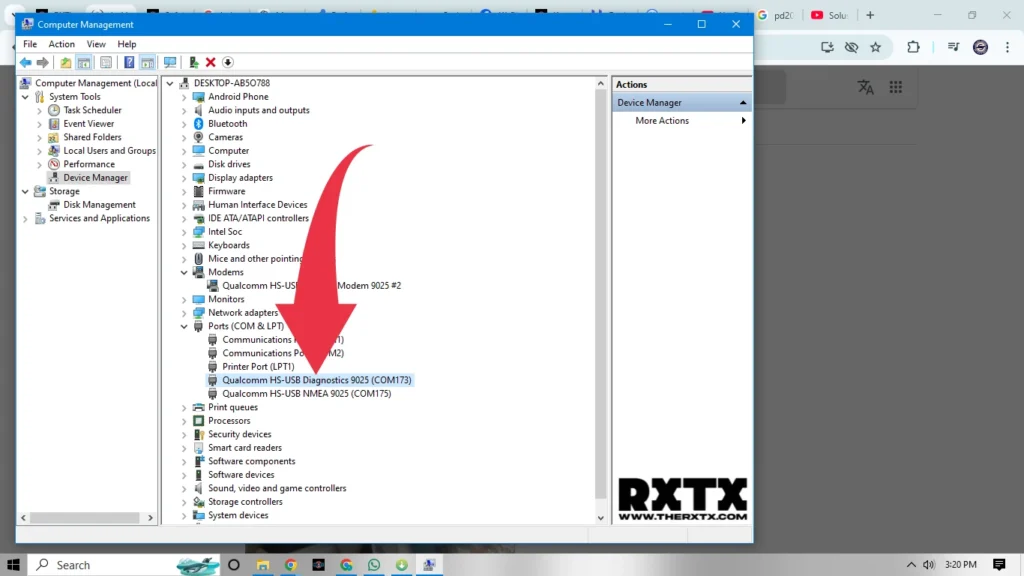Click the blue Back arrow in toolbar
This screenshot has height=576, width=1024.
pyautogui.click(x=26, y=62)
